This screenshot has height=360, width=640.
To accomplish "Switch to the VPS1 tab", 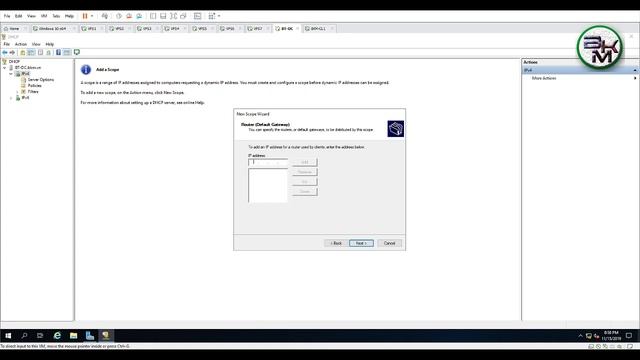I will [92, 29].
